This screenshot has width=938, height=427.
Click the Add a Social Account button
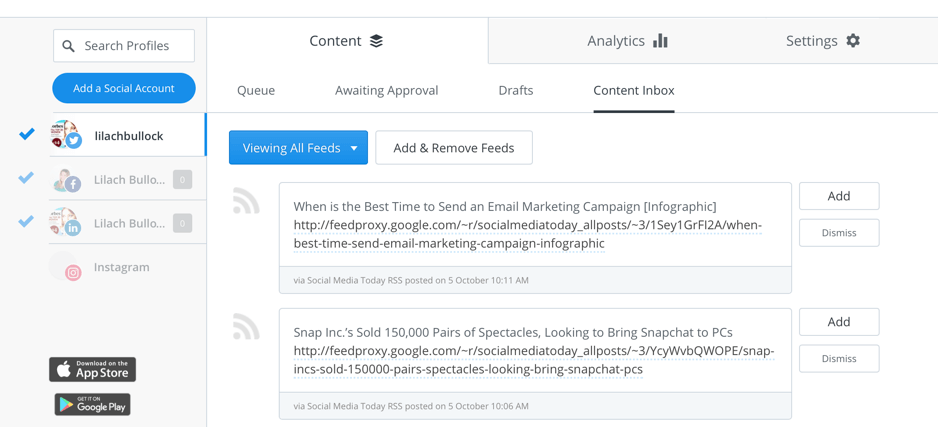point(124,88)
